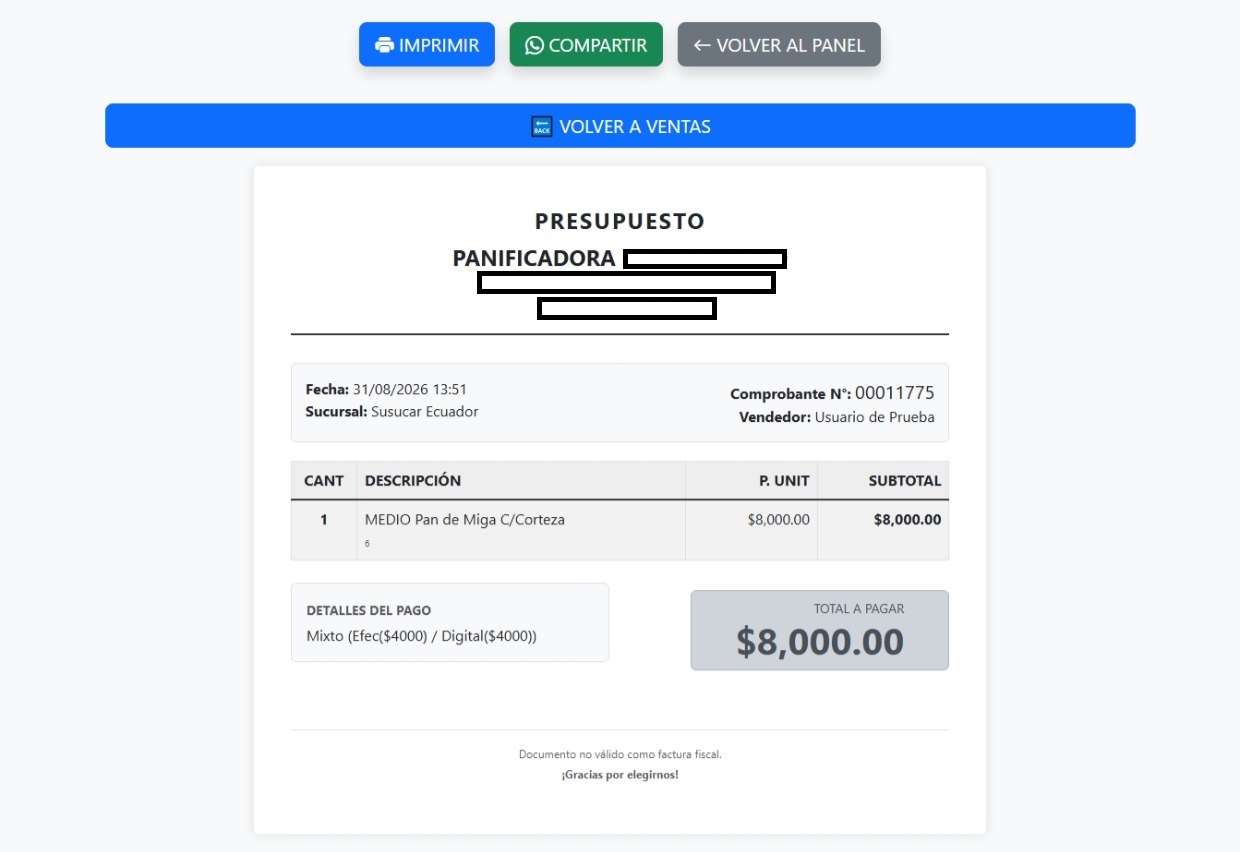The width and height of the screenshot is (1240, 852).
Task: Click the Sucursal value Susucar Ecuador
Action: 425,411
